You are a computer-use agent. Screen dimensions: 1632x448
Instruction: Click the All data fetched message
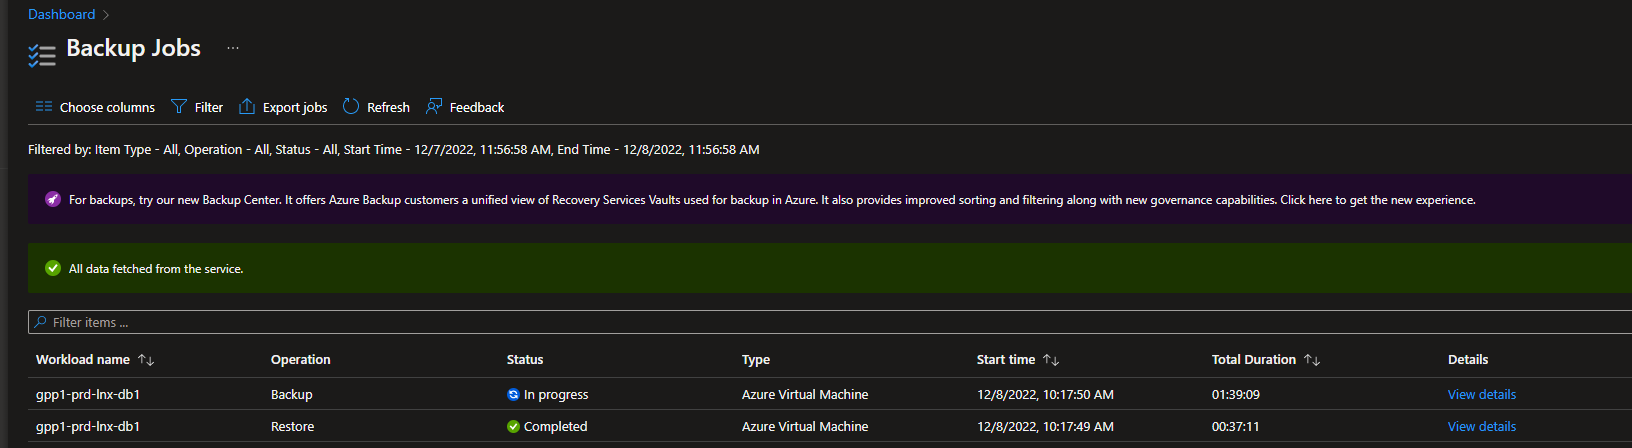point(156,268)
